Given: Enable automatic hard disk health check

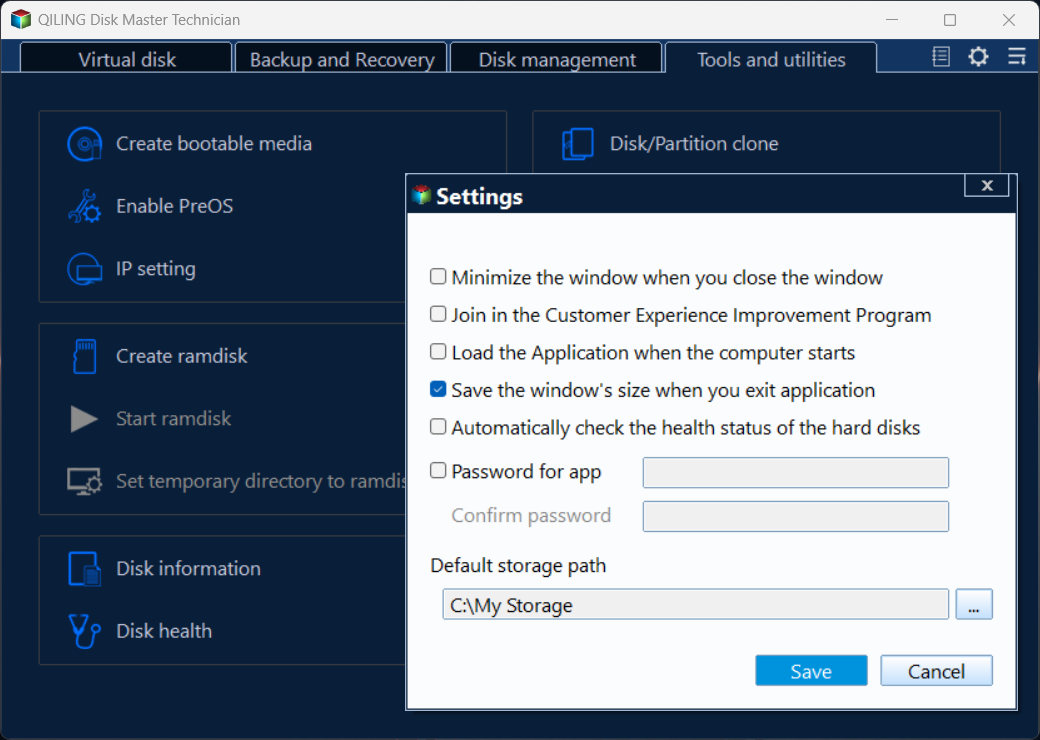Looking at the screenshot, I should click(x=438, y=427).
